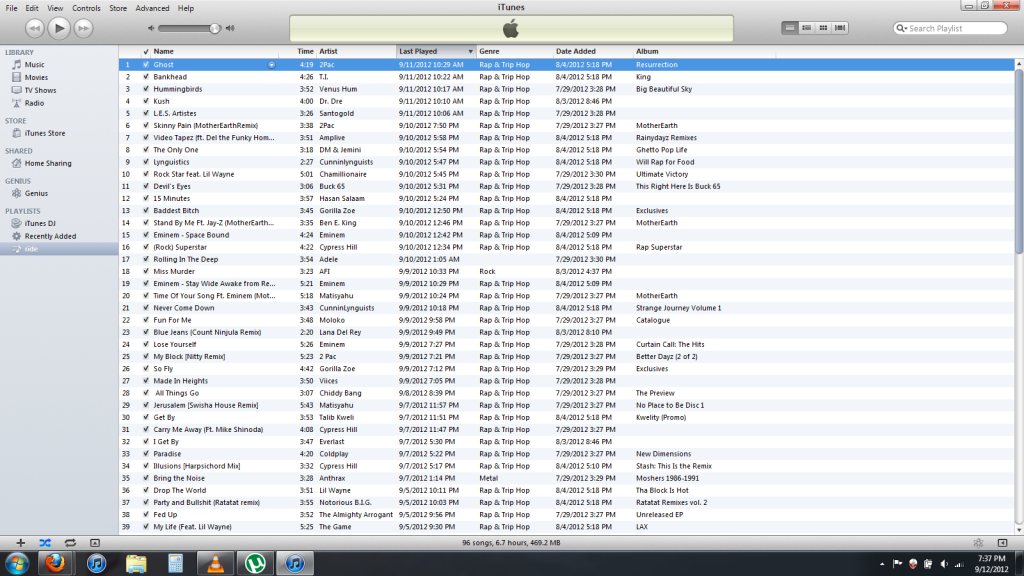Screen dimensions: 1024x576
Task: Click the add playlist plus icon
Action: click(20, 542)
